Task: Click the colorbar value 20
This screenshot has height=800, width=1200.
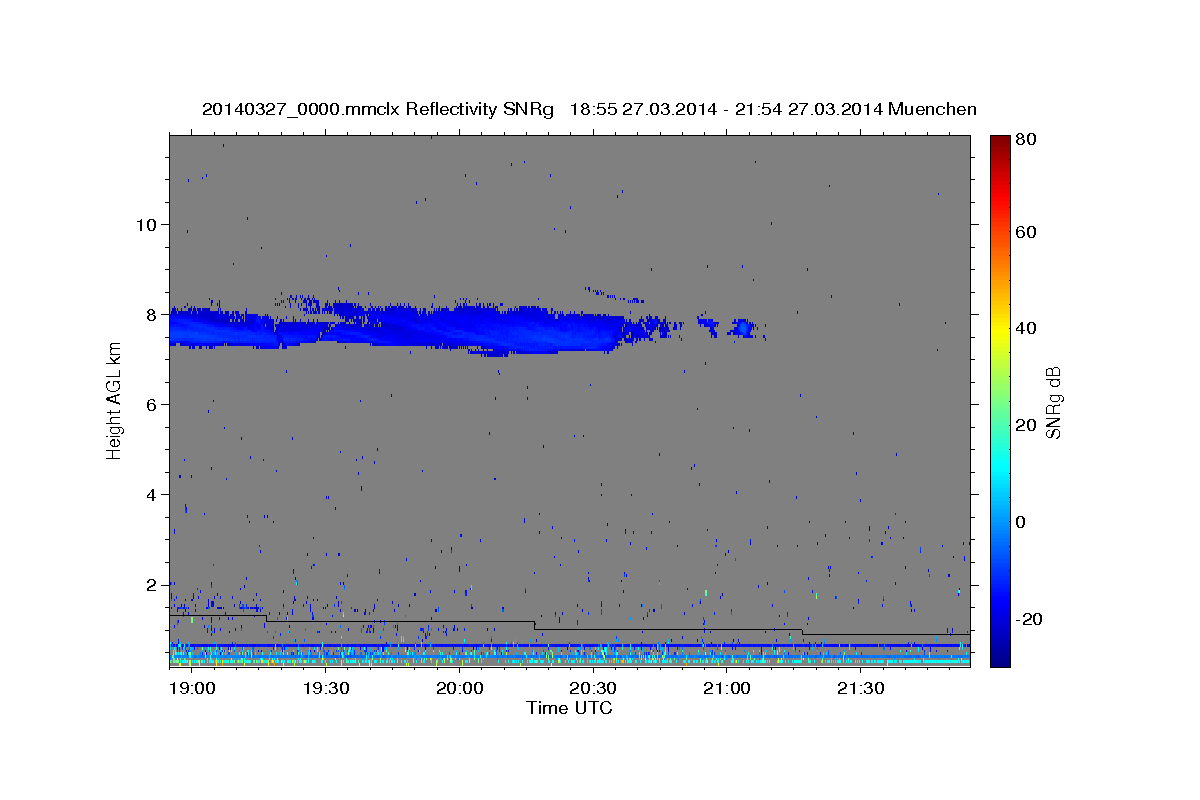Action: click(x=1026, y=425)
